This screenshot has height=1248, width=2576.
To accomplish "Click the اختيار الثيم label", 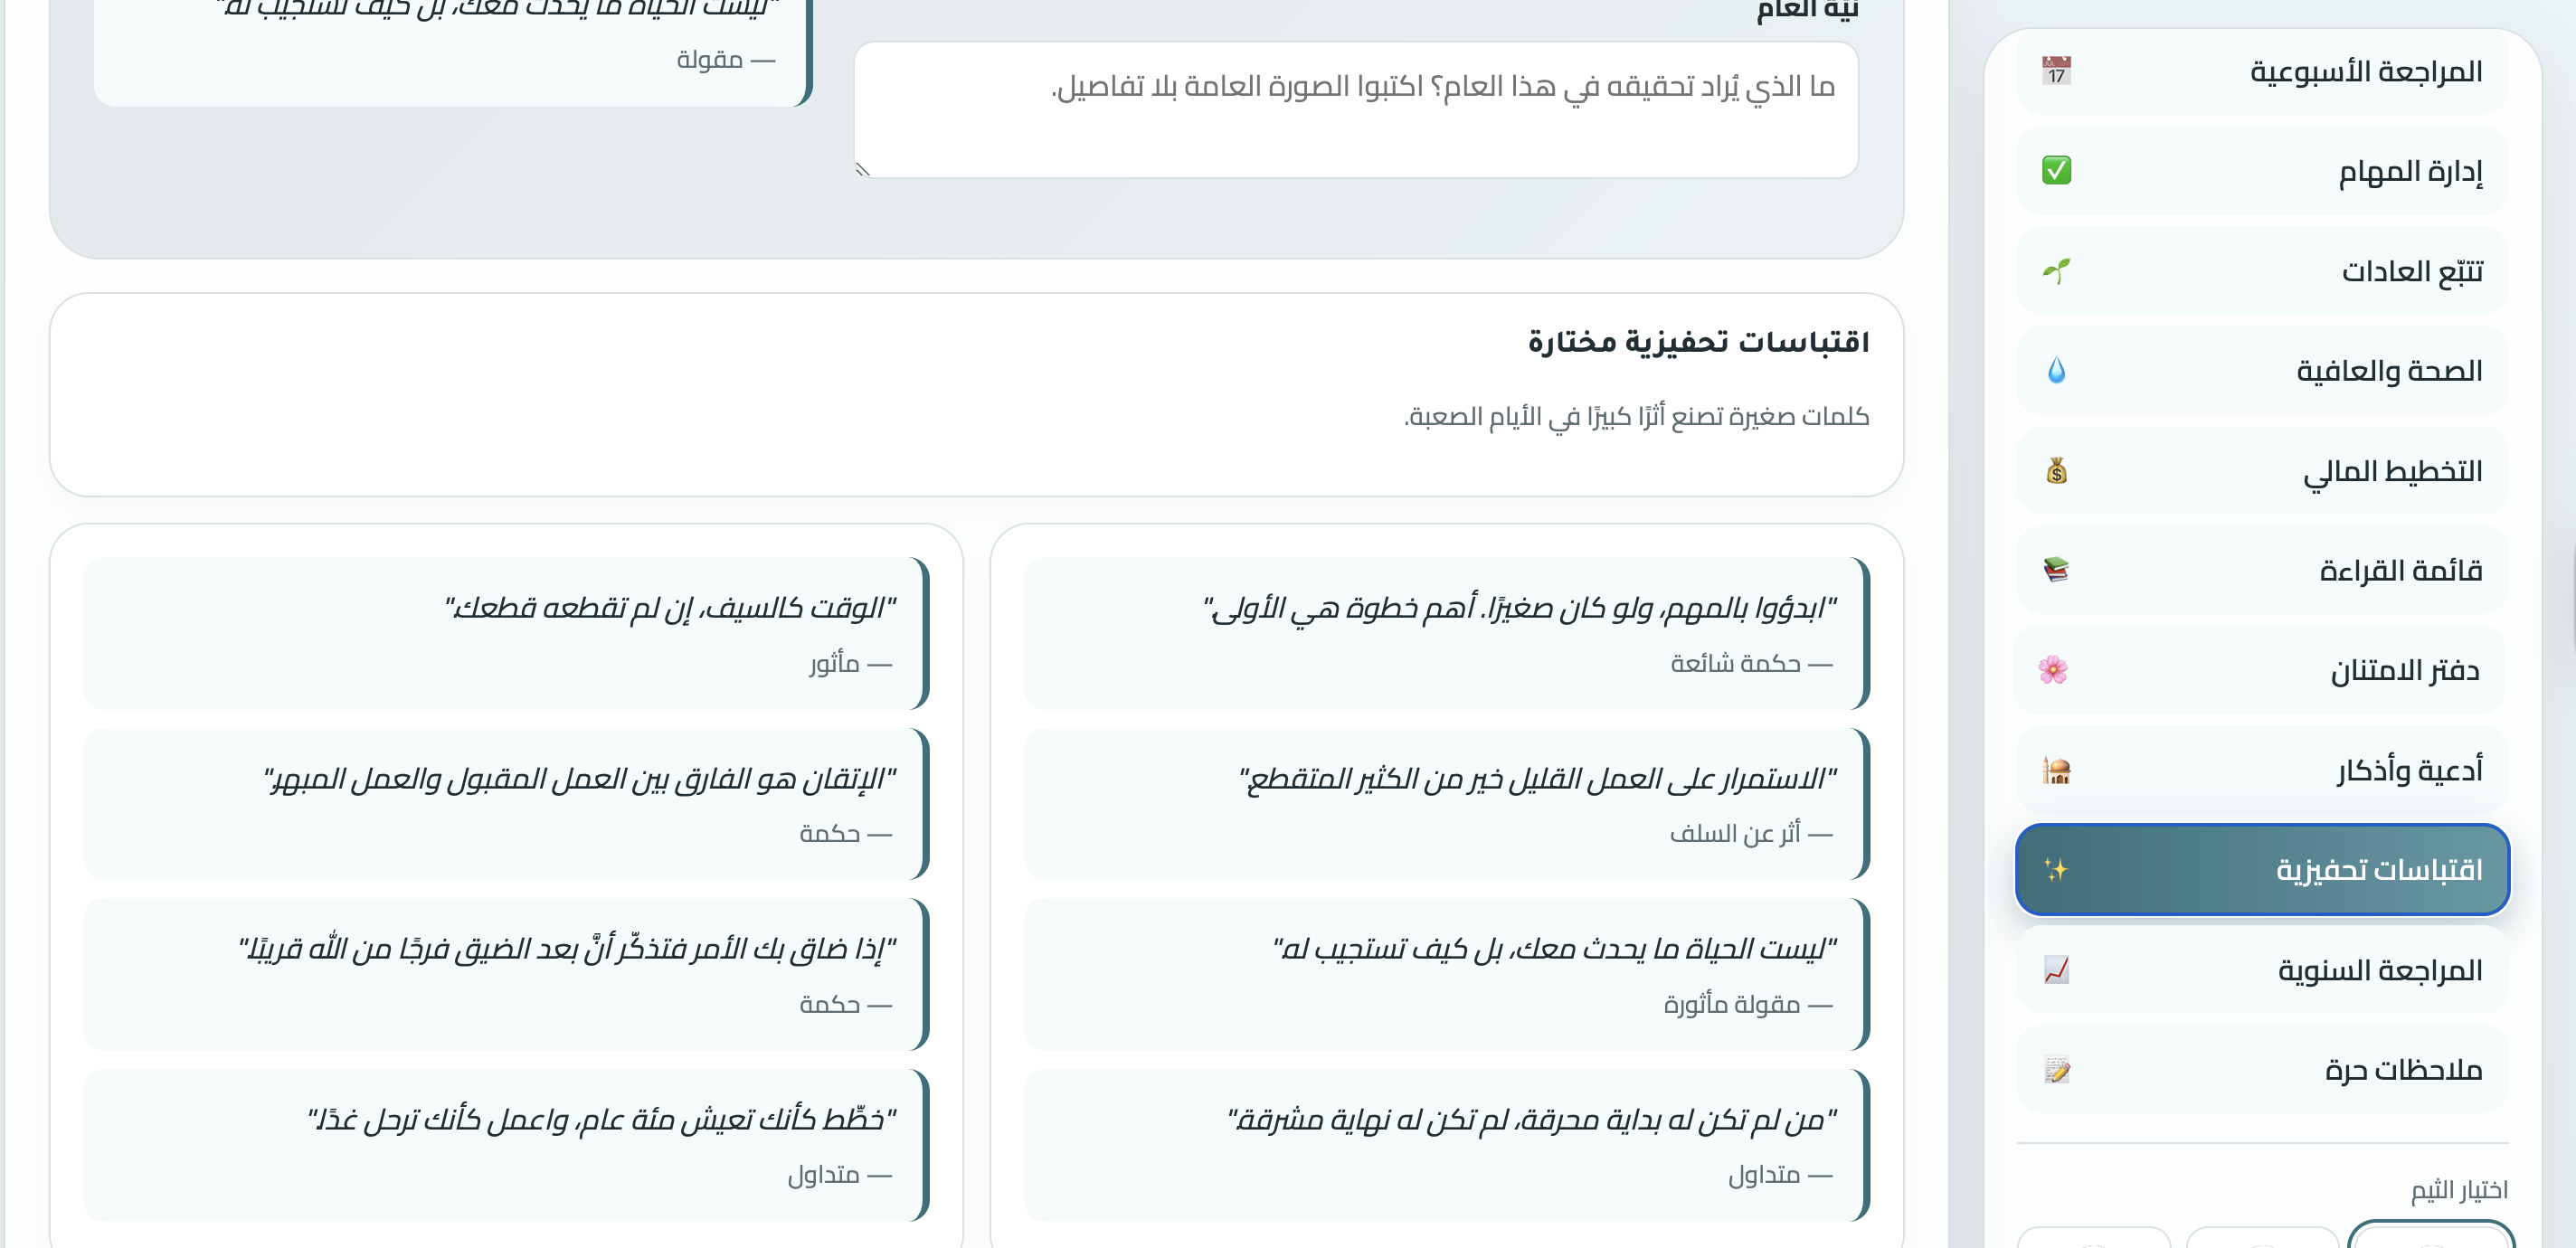I will [2459, 1190].
